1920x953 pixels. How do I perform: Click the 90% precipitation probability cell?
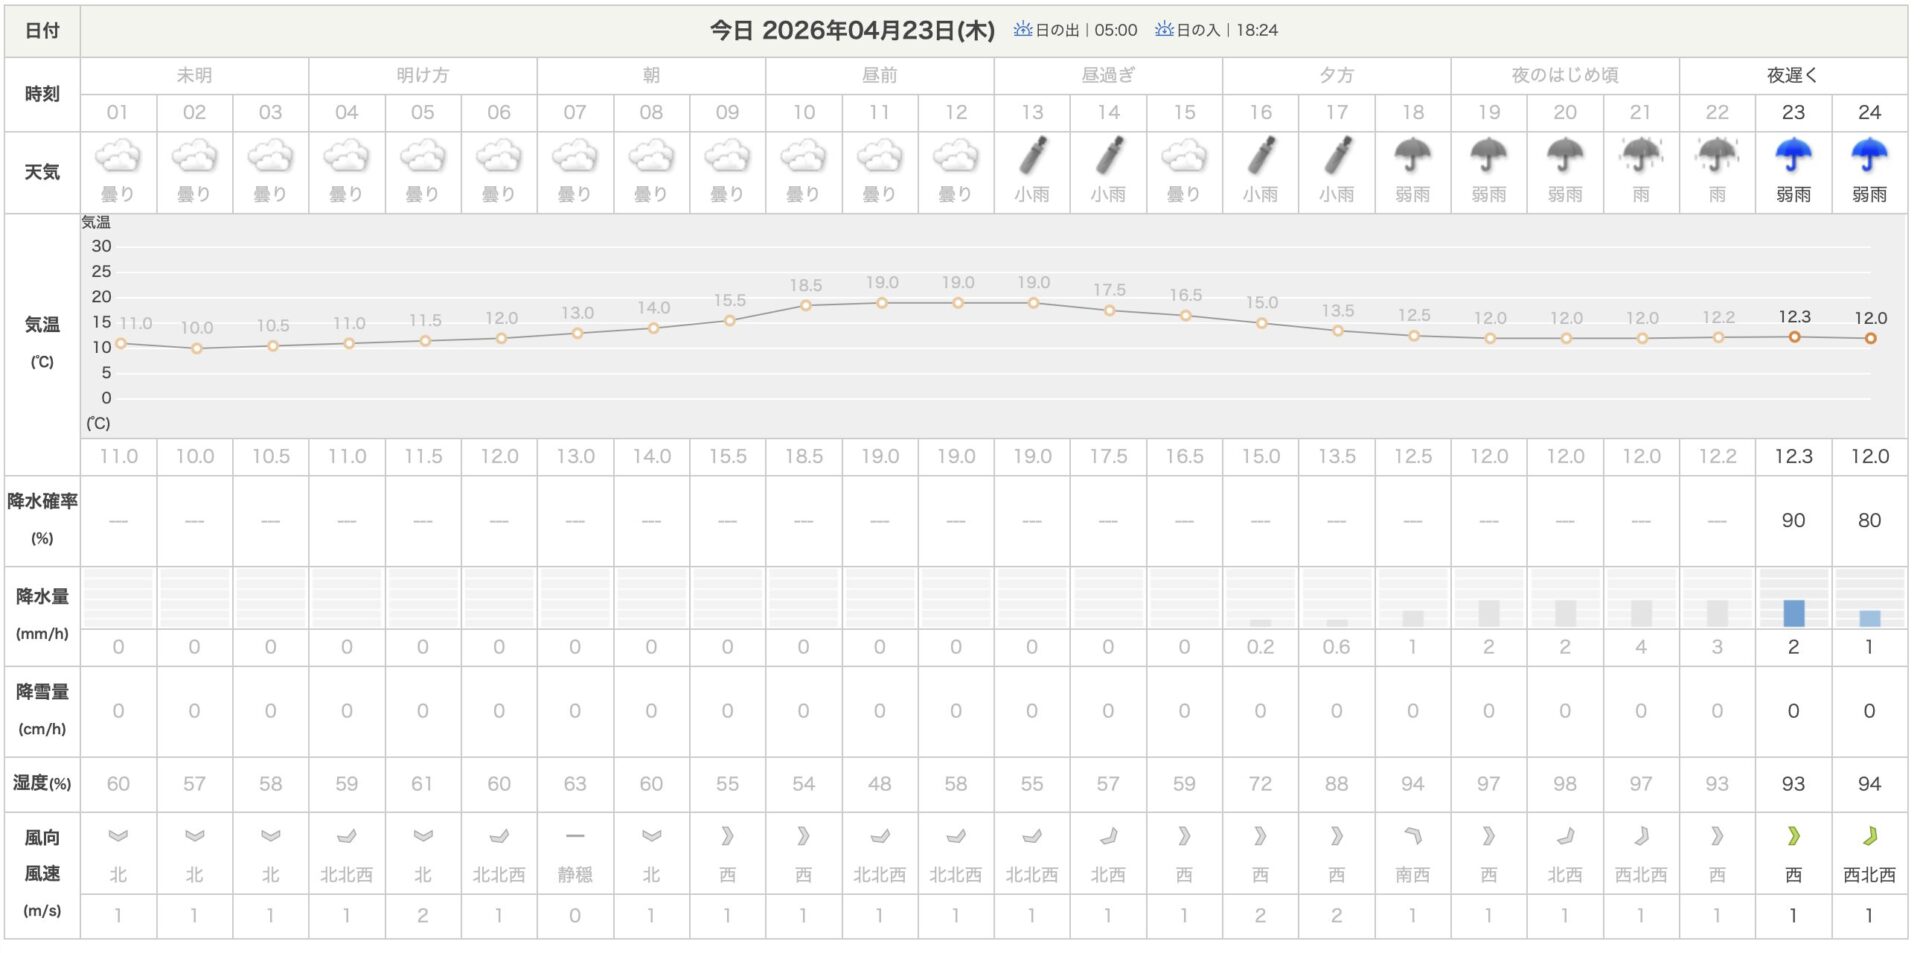click(x=1793, y=520)
